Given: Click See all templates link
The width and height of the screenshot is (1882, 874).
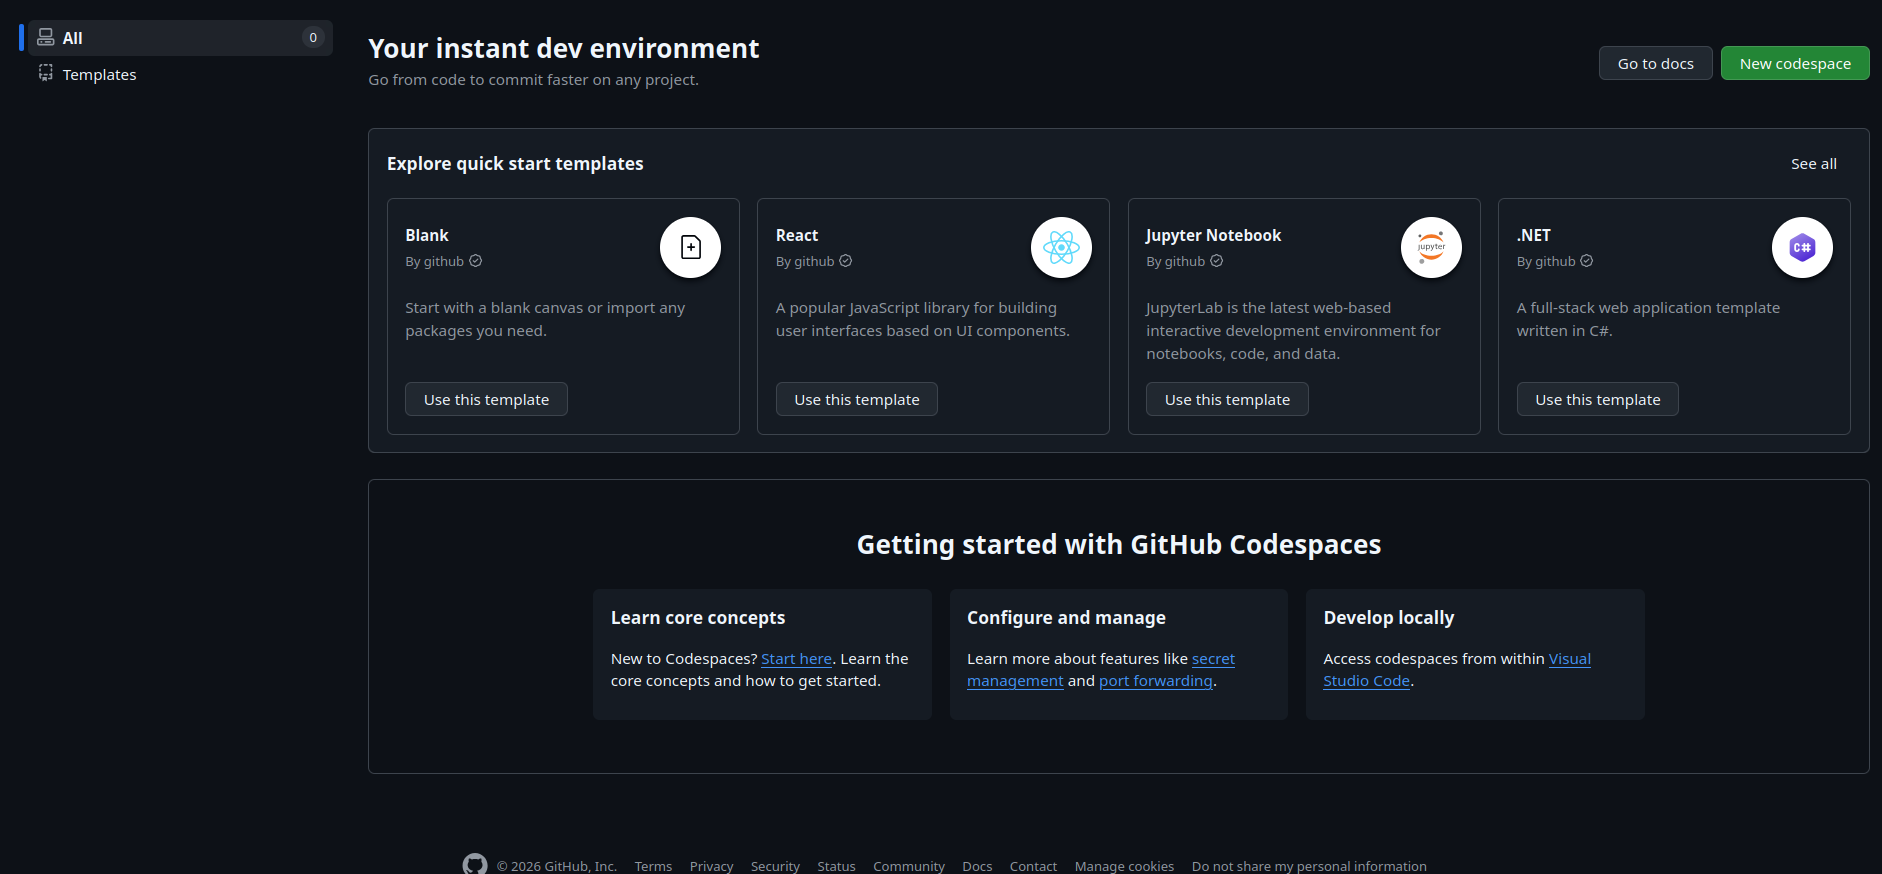Looking at the screenshot, I should [x=1813, y=164].
